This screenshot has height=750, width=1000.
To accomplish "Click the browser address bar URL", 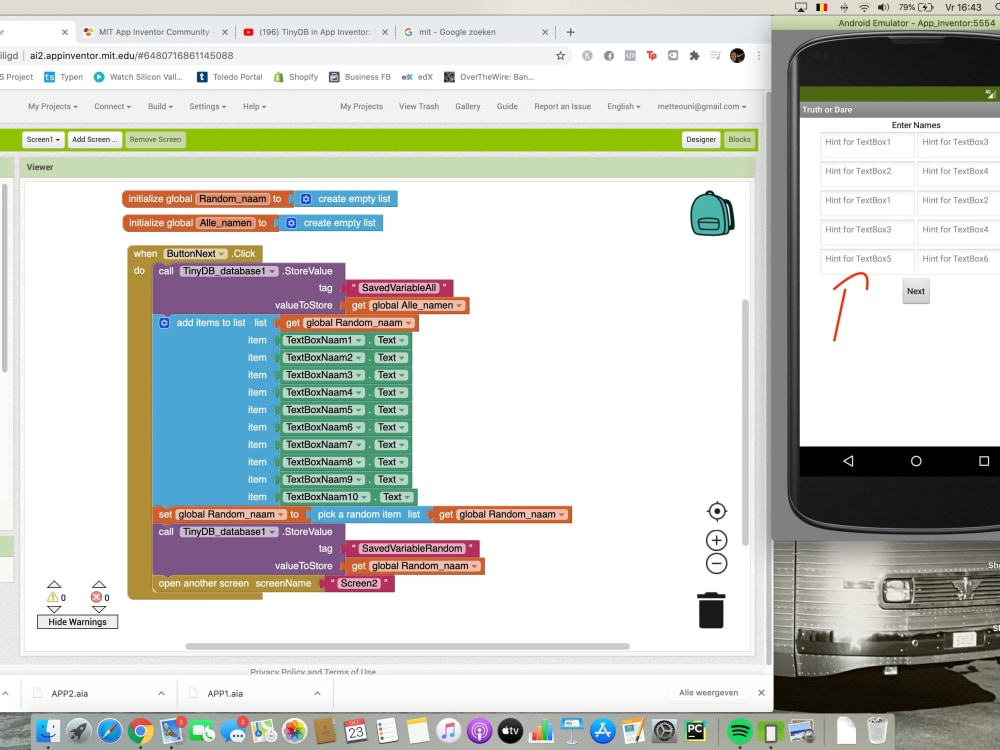I will pyautogui.click(x=131, y=55).
